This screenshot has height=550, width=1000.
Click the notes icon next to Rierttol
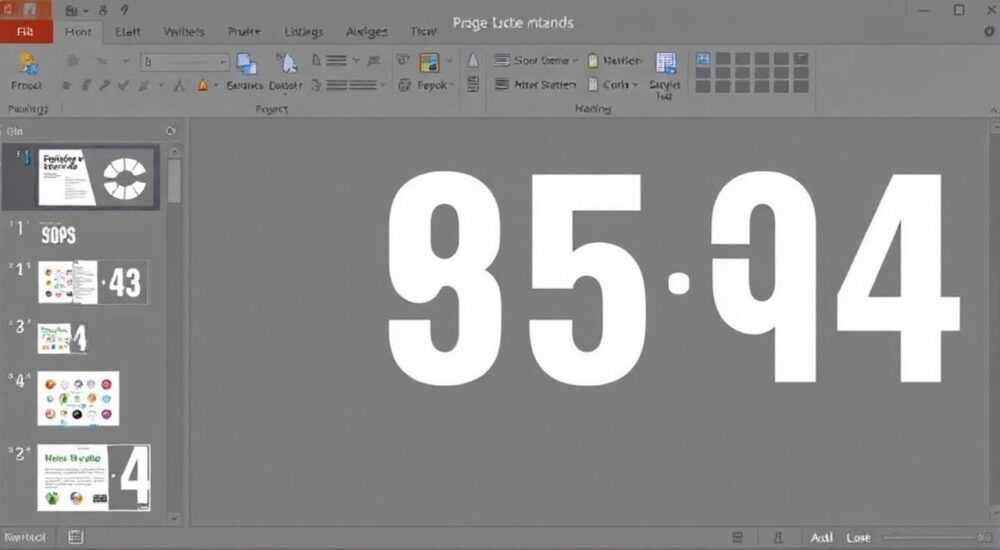(75, 537)
